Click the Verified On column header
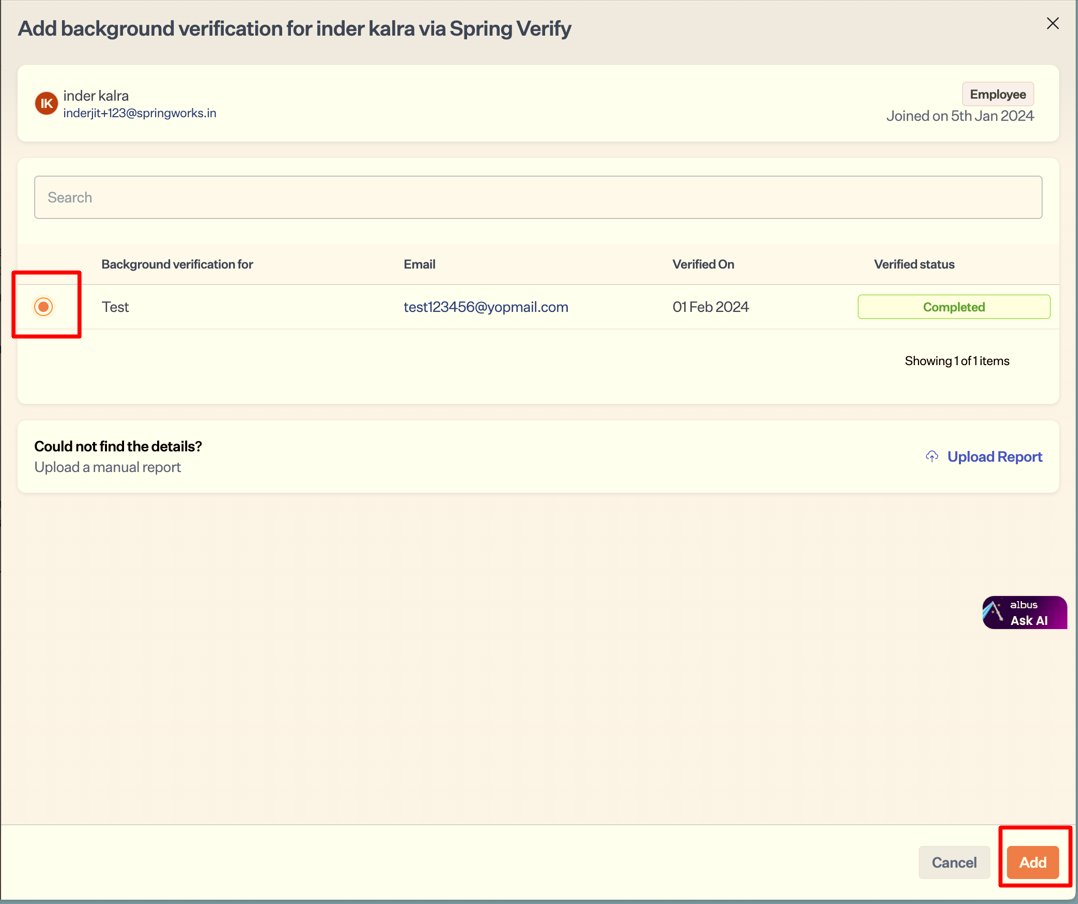1078x904 pixels. coord(703,264)
